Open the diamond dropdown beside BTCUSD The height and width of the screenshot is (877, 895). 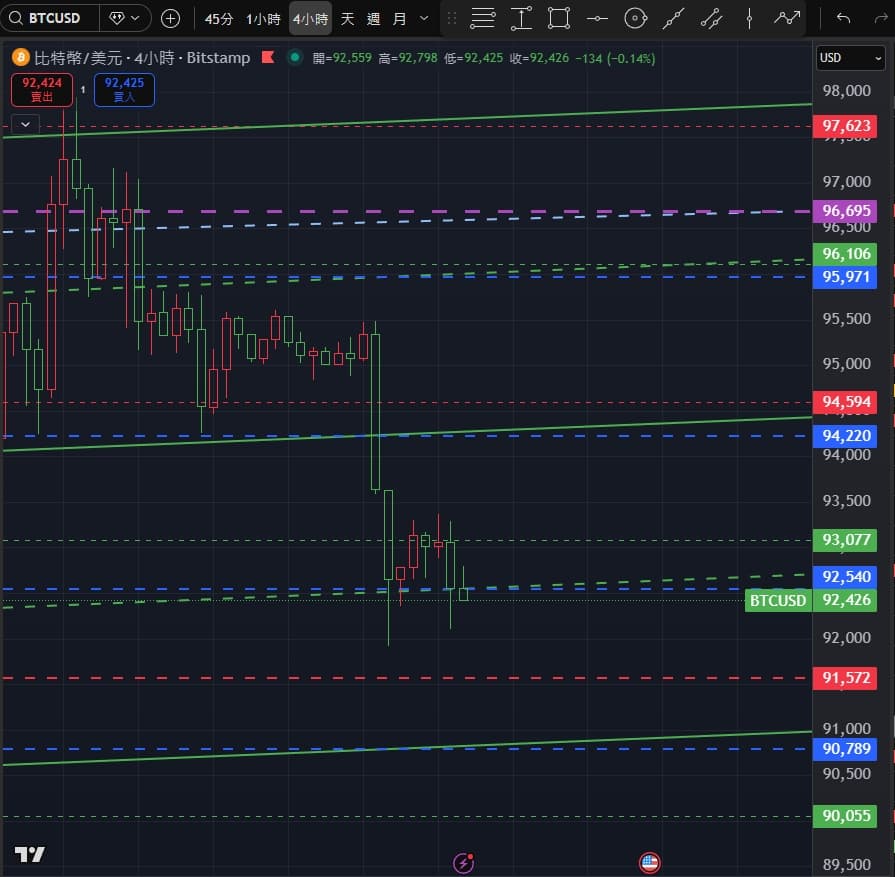125,18
